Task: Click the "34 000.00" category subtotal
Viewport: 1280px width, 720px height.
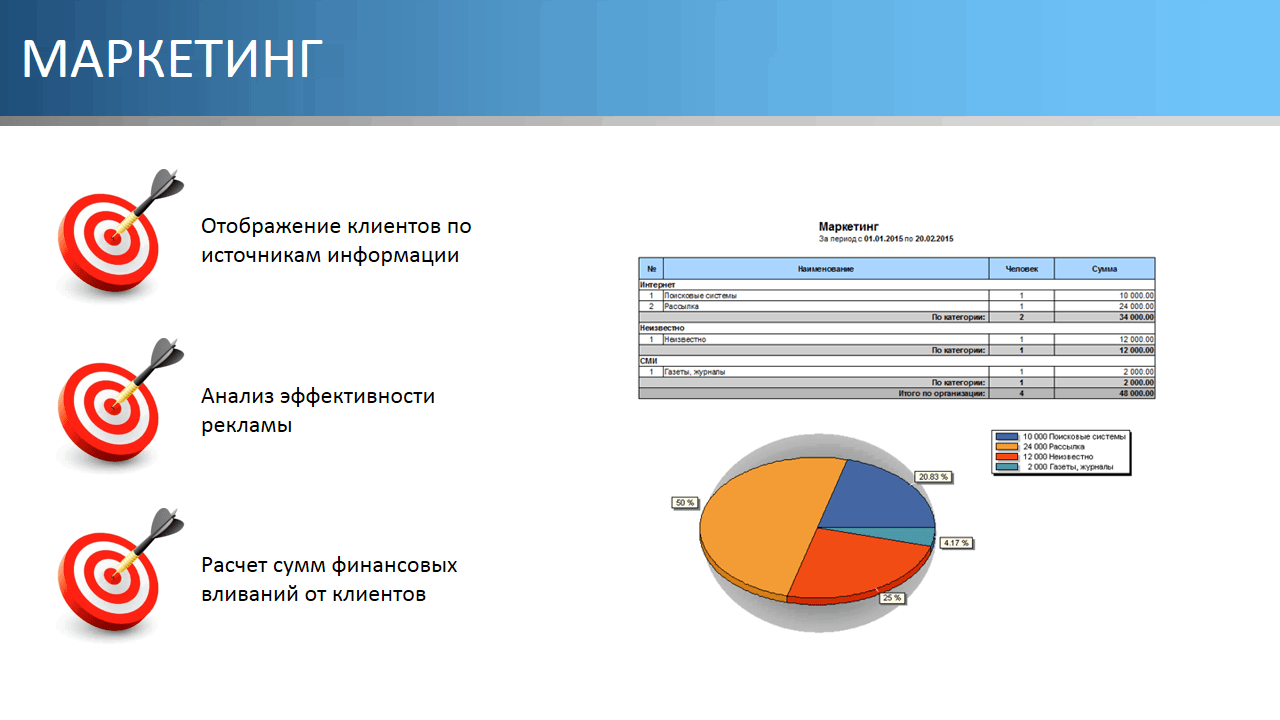Action: click(x=1105, y=317)
